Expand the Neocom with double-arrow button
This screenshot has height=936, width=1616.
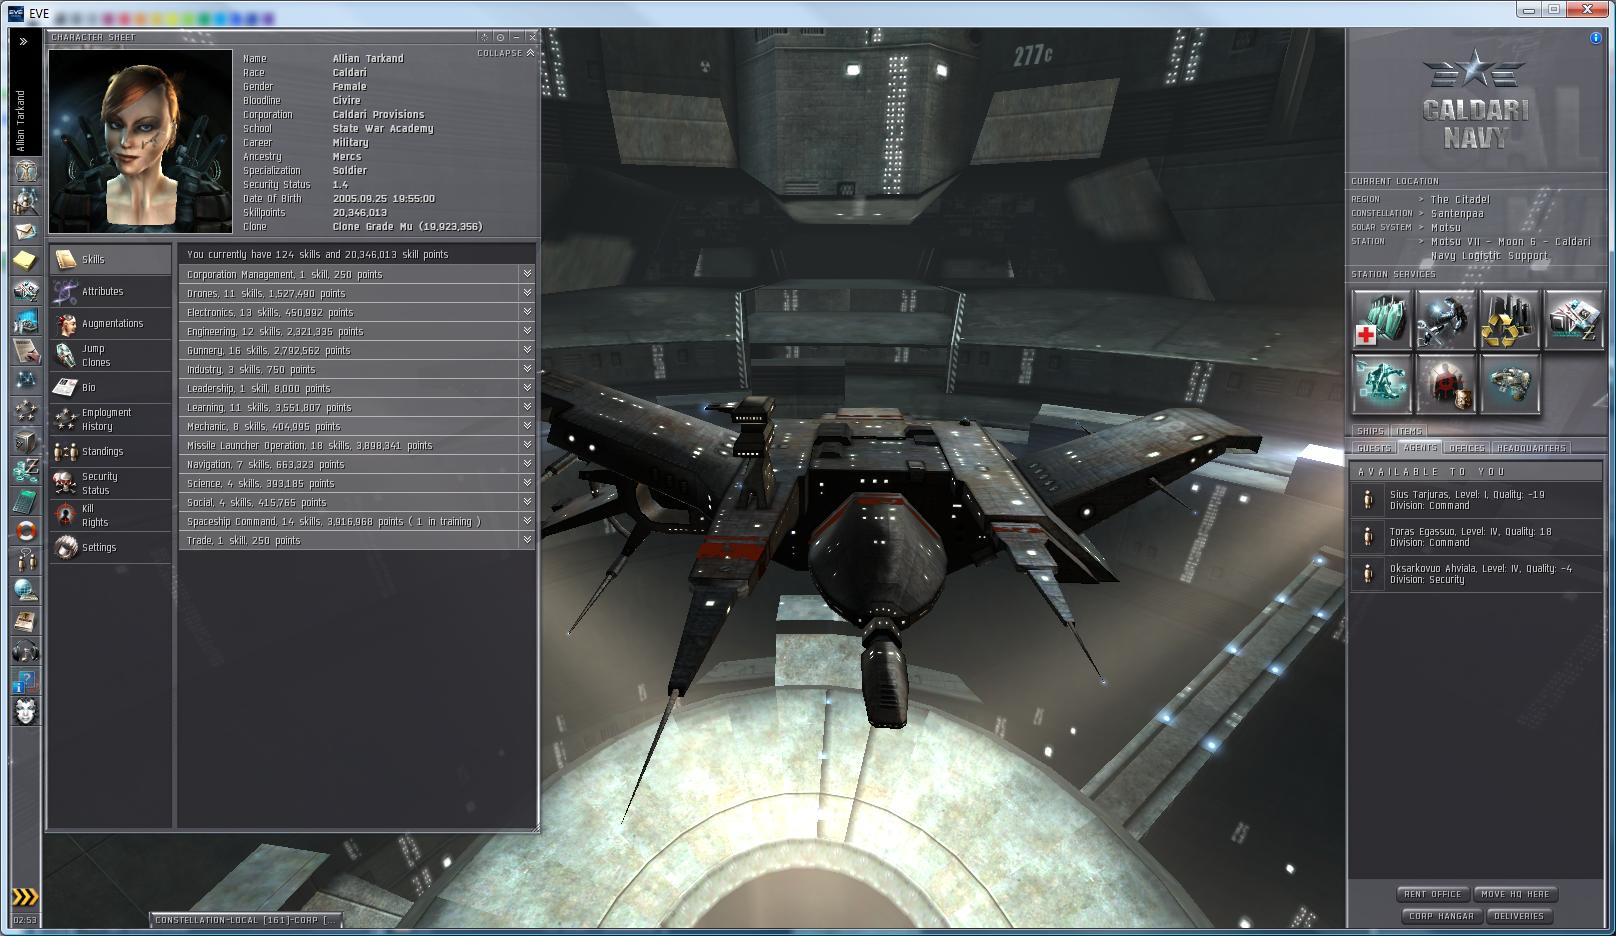point(24,42)
